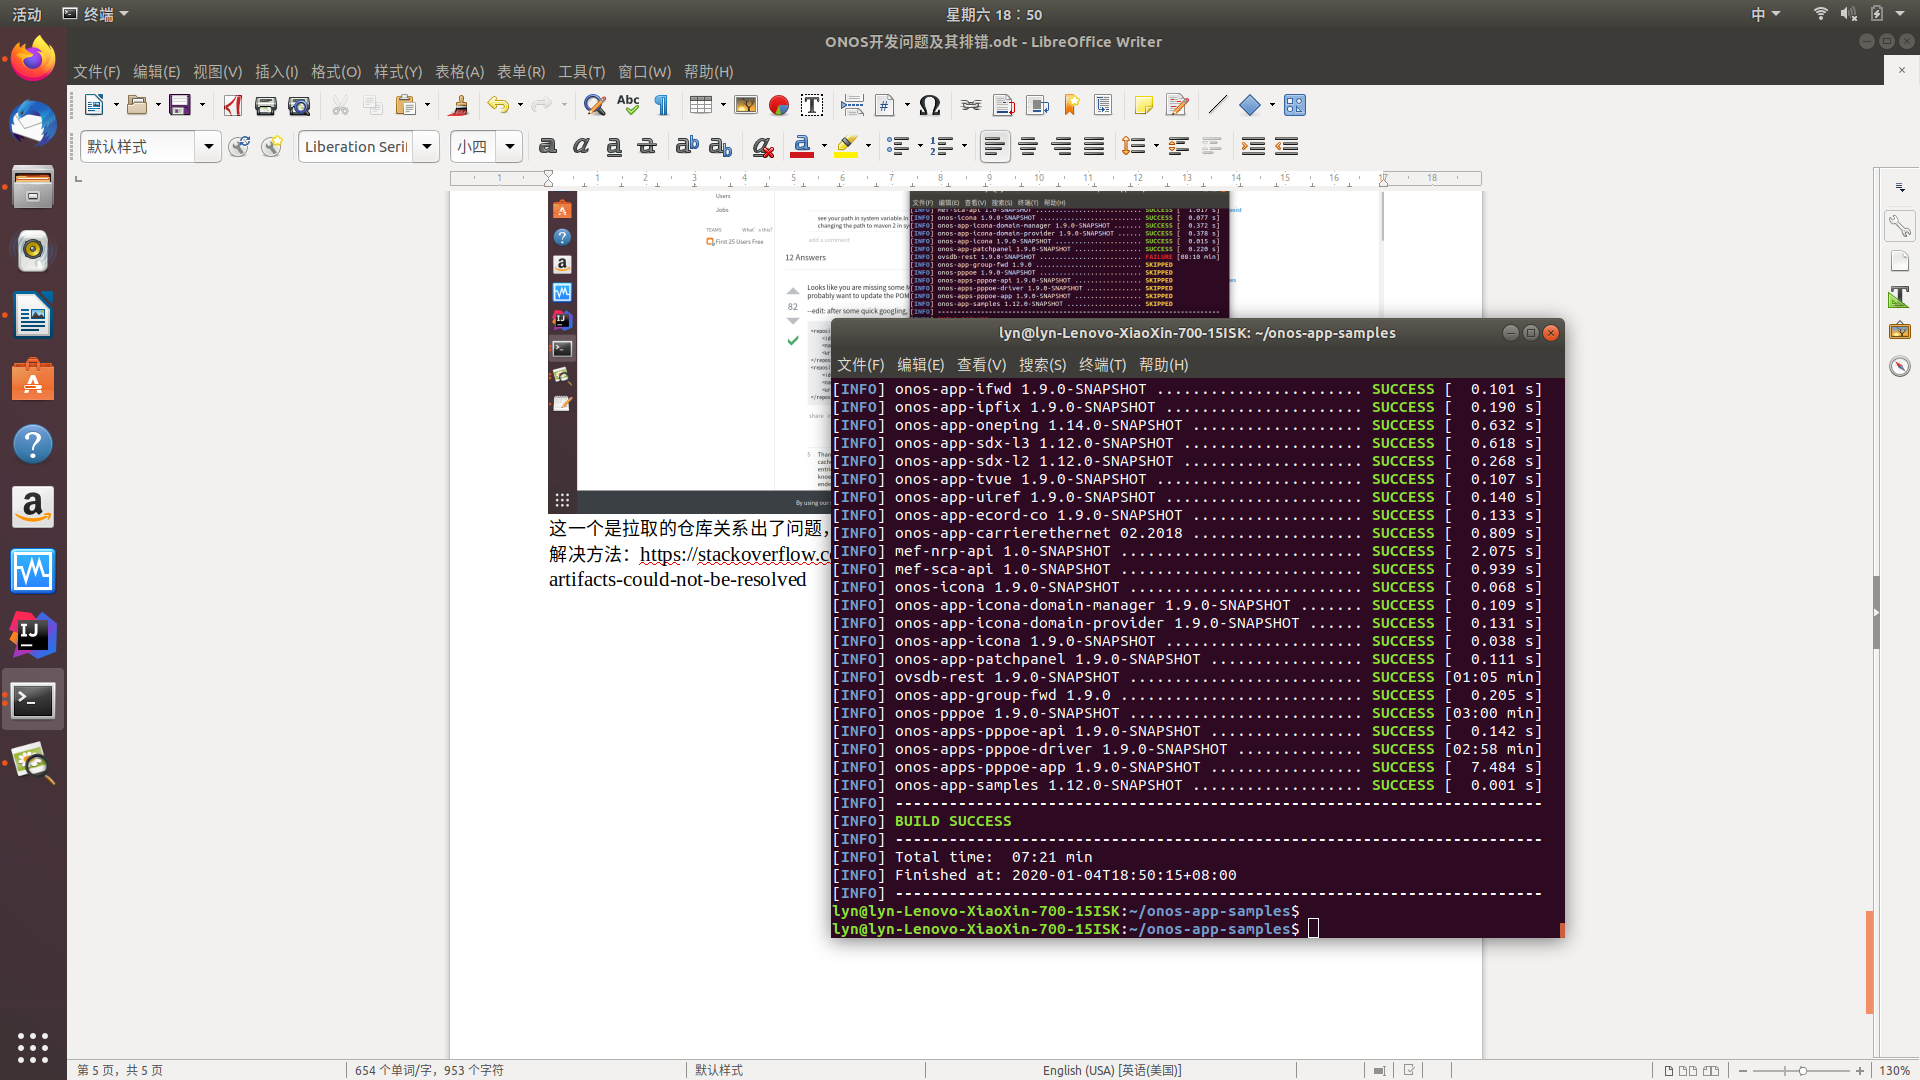Click the stackoverflow hyperlink in document
The height and width of the screenshot is (1080, 1920).
(735, 554)
